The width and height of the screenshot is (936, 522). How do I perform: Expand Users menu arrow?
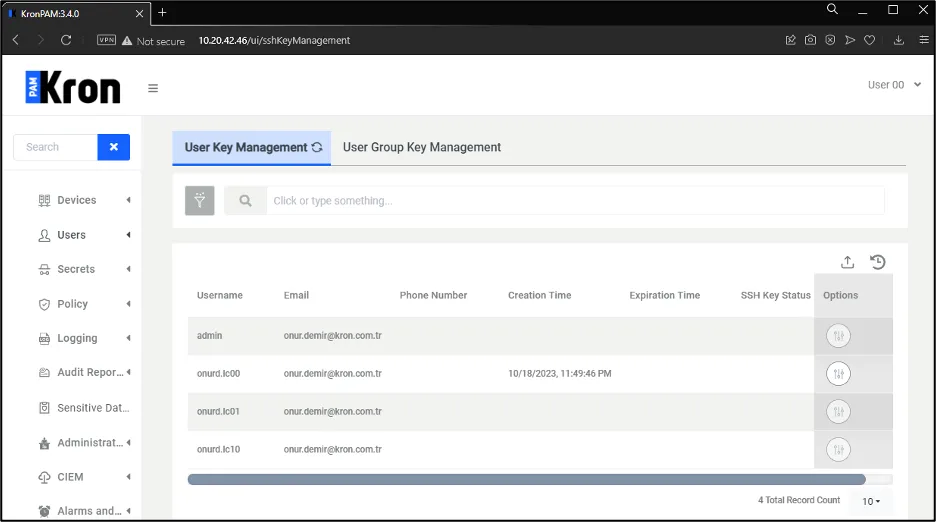point(128,235)
